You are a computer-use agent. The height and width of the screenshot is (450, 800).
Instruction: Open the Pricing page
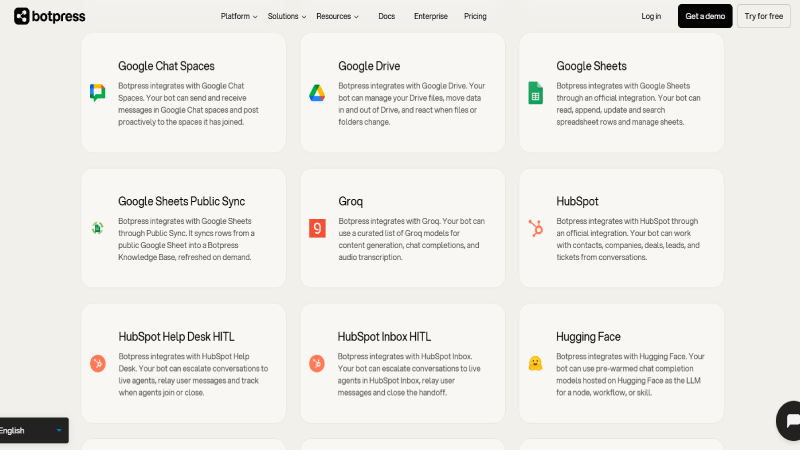click(x=475, y=16)
